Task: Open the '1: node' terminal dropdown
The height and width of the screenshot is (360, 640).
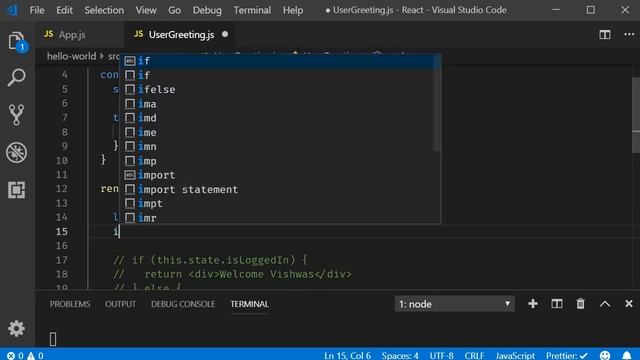Action: 454,304
